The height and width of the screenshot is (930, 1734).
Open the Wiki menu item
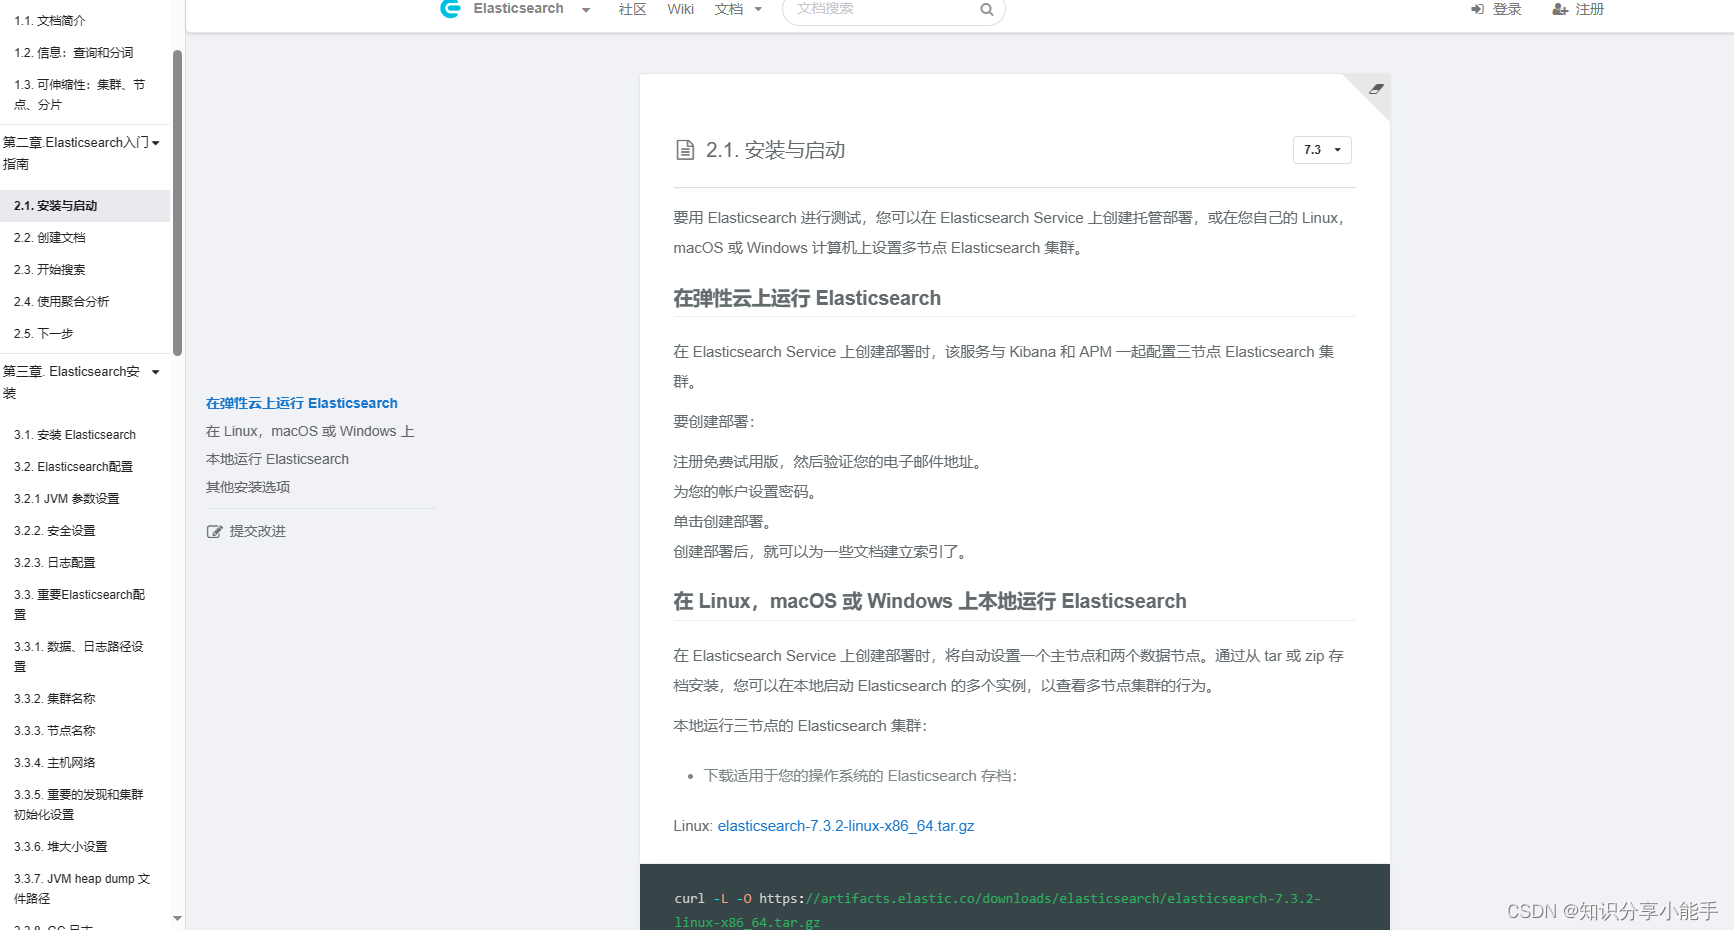tap(680, 9)
